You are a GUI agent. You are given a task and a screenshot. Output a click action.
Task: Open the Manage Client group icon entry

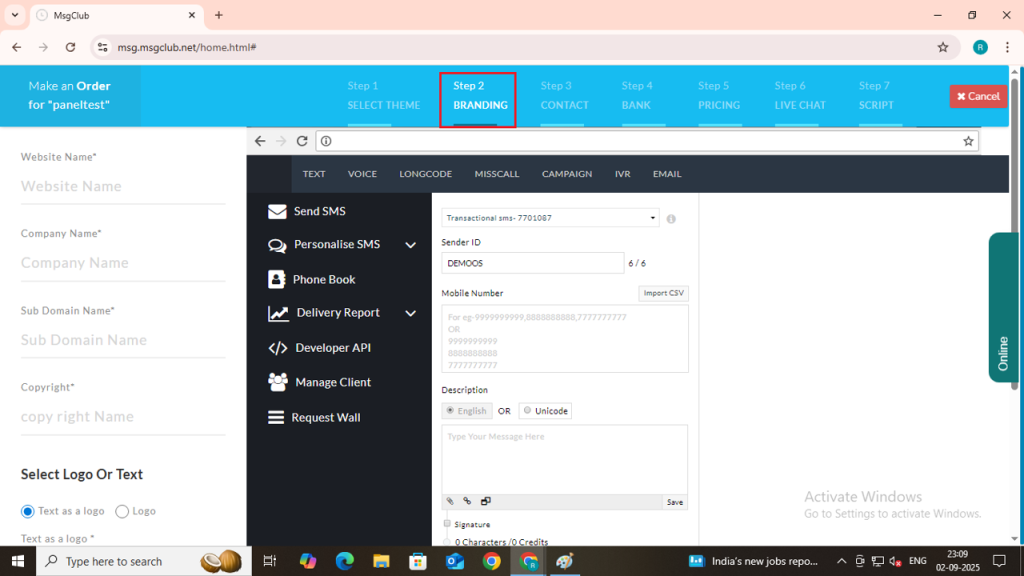[x=319, y=382]
